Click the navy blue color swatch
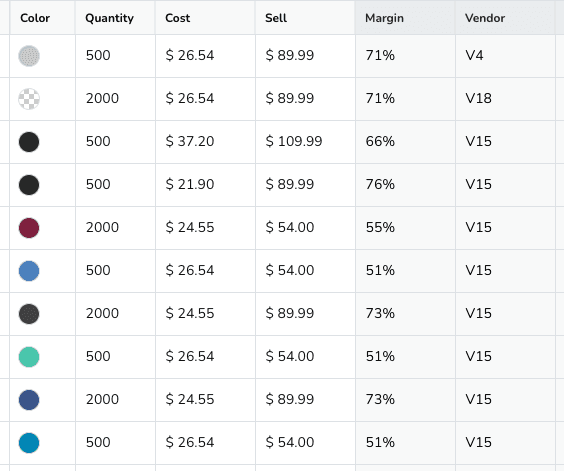Screen dimensions: 564x471 (29, 400)
